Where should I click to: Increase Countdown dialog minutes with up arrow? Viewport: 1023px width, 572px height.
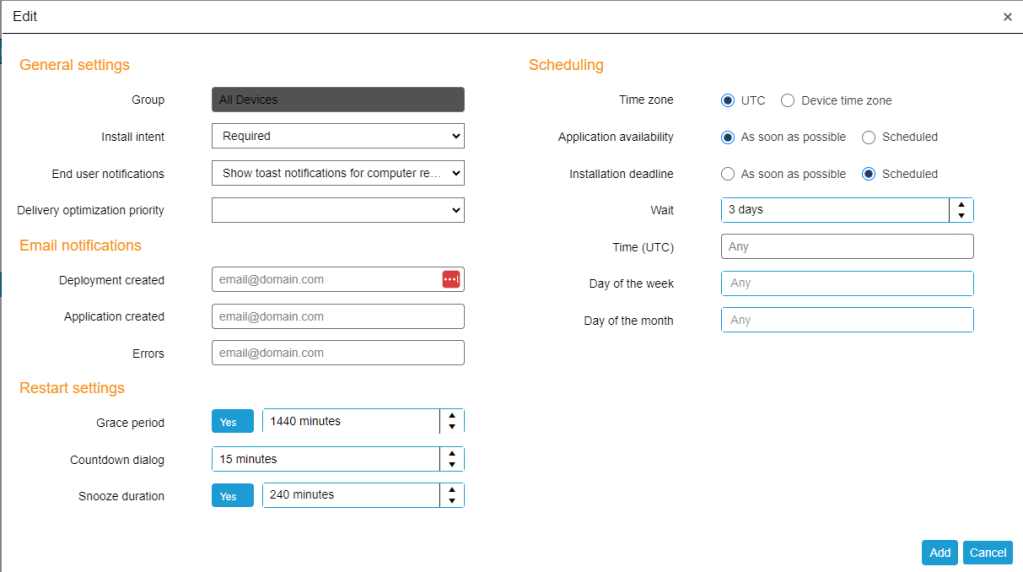[x=452, y=453]
